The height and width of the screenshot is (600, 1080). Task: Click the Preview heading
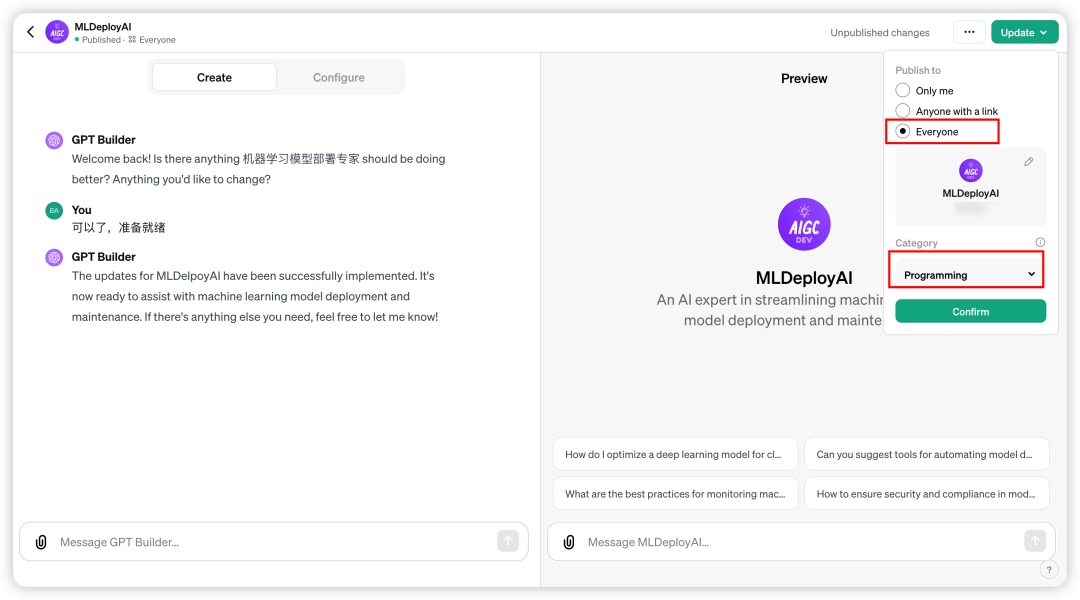804,79
